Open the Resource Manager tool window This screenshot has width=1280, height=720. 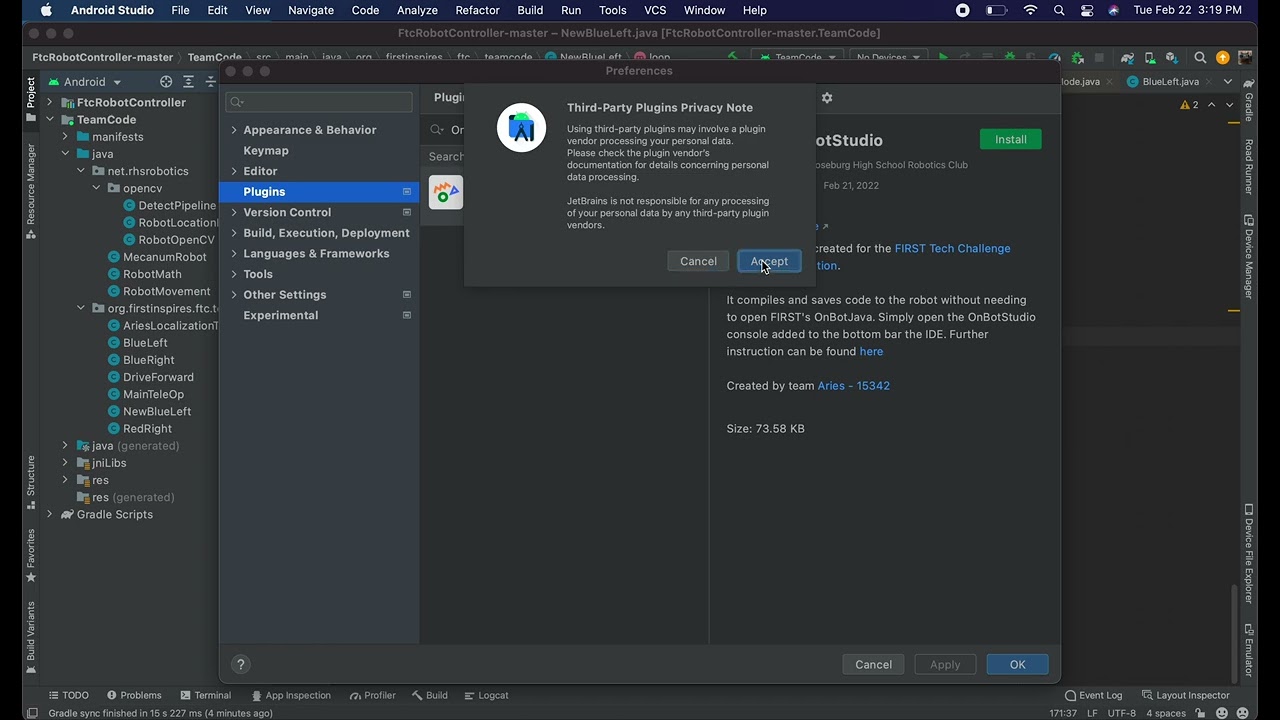31,190
